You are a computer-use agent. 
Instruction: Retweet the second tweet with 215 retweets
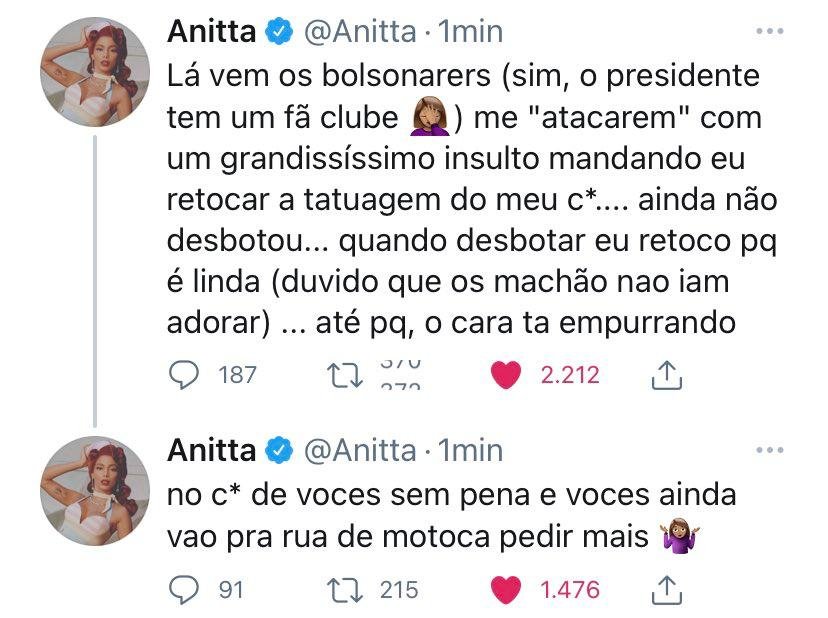tap(345, 590)
